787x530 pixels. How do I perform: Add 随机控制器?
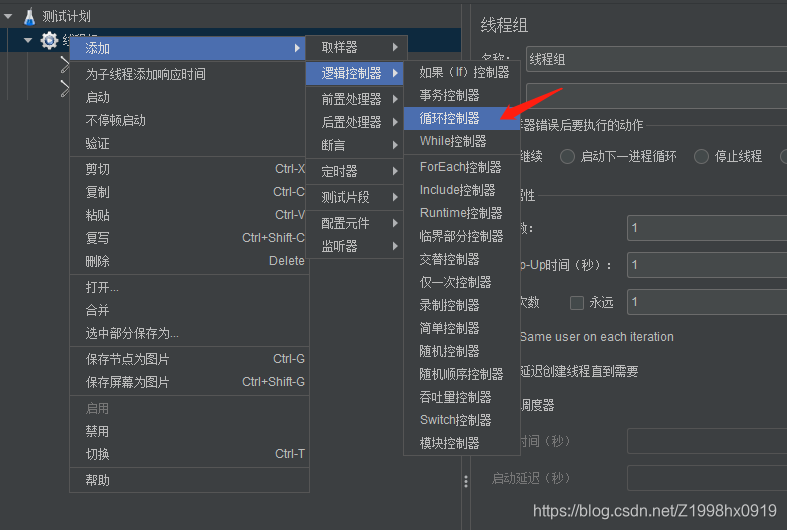[462, 351]
